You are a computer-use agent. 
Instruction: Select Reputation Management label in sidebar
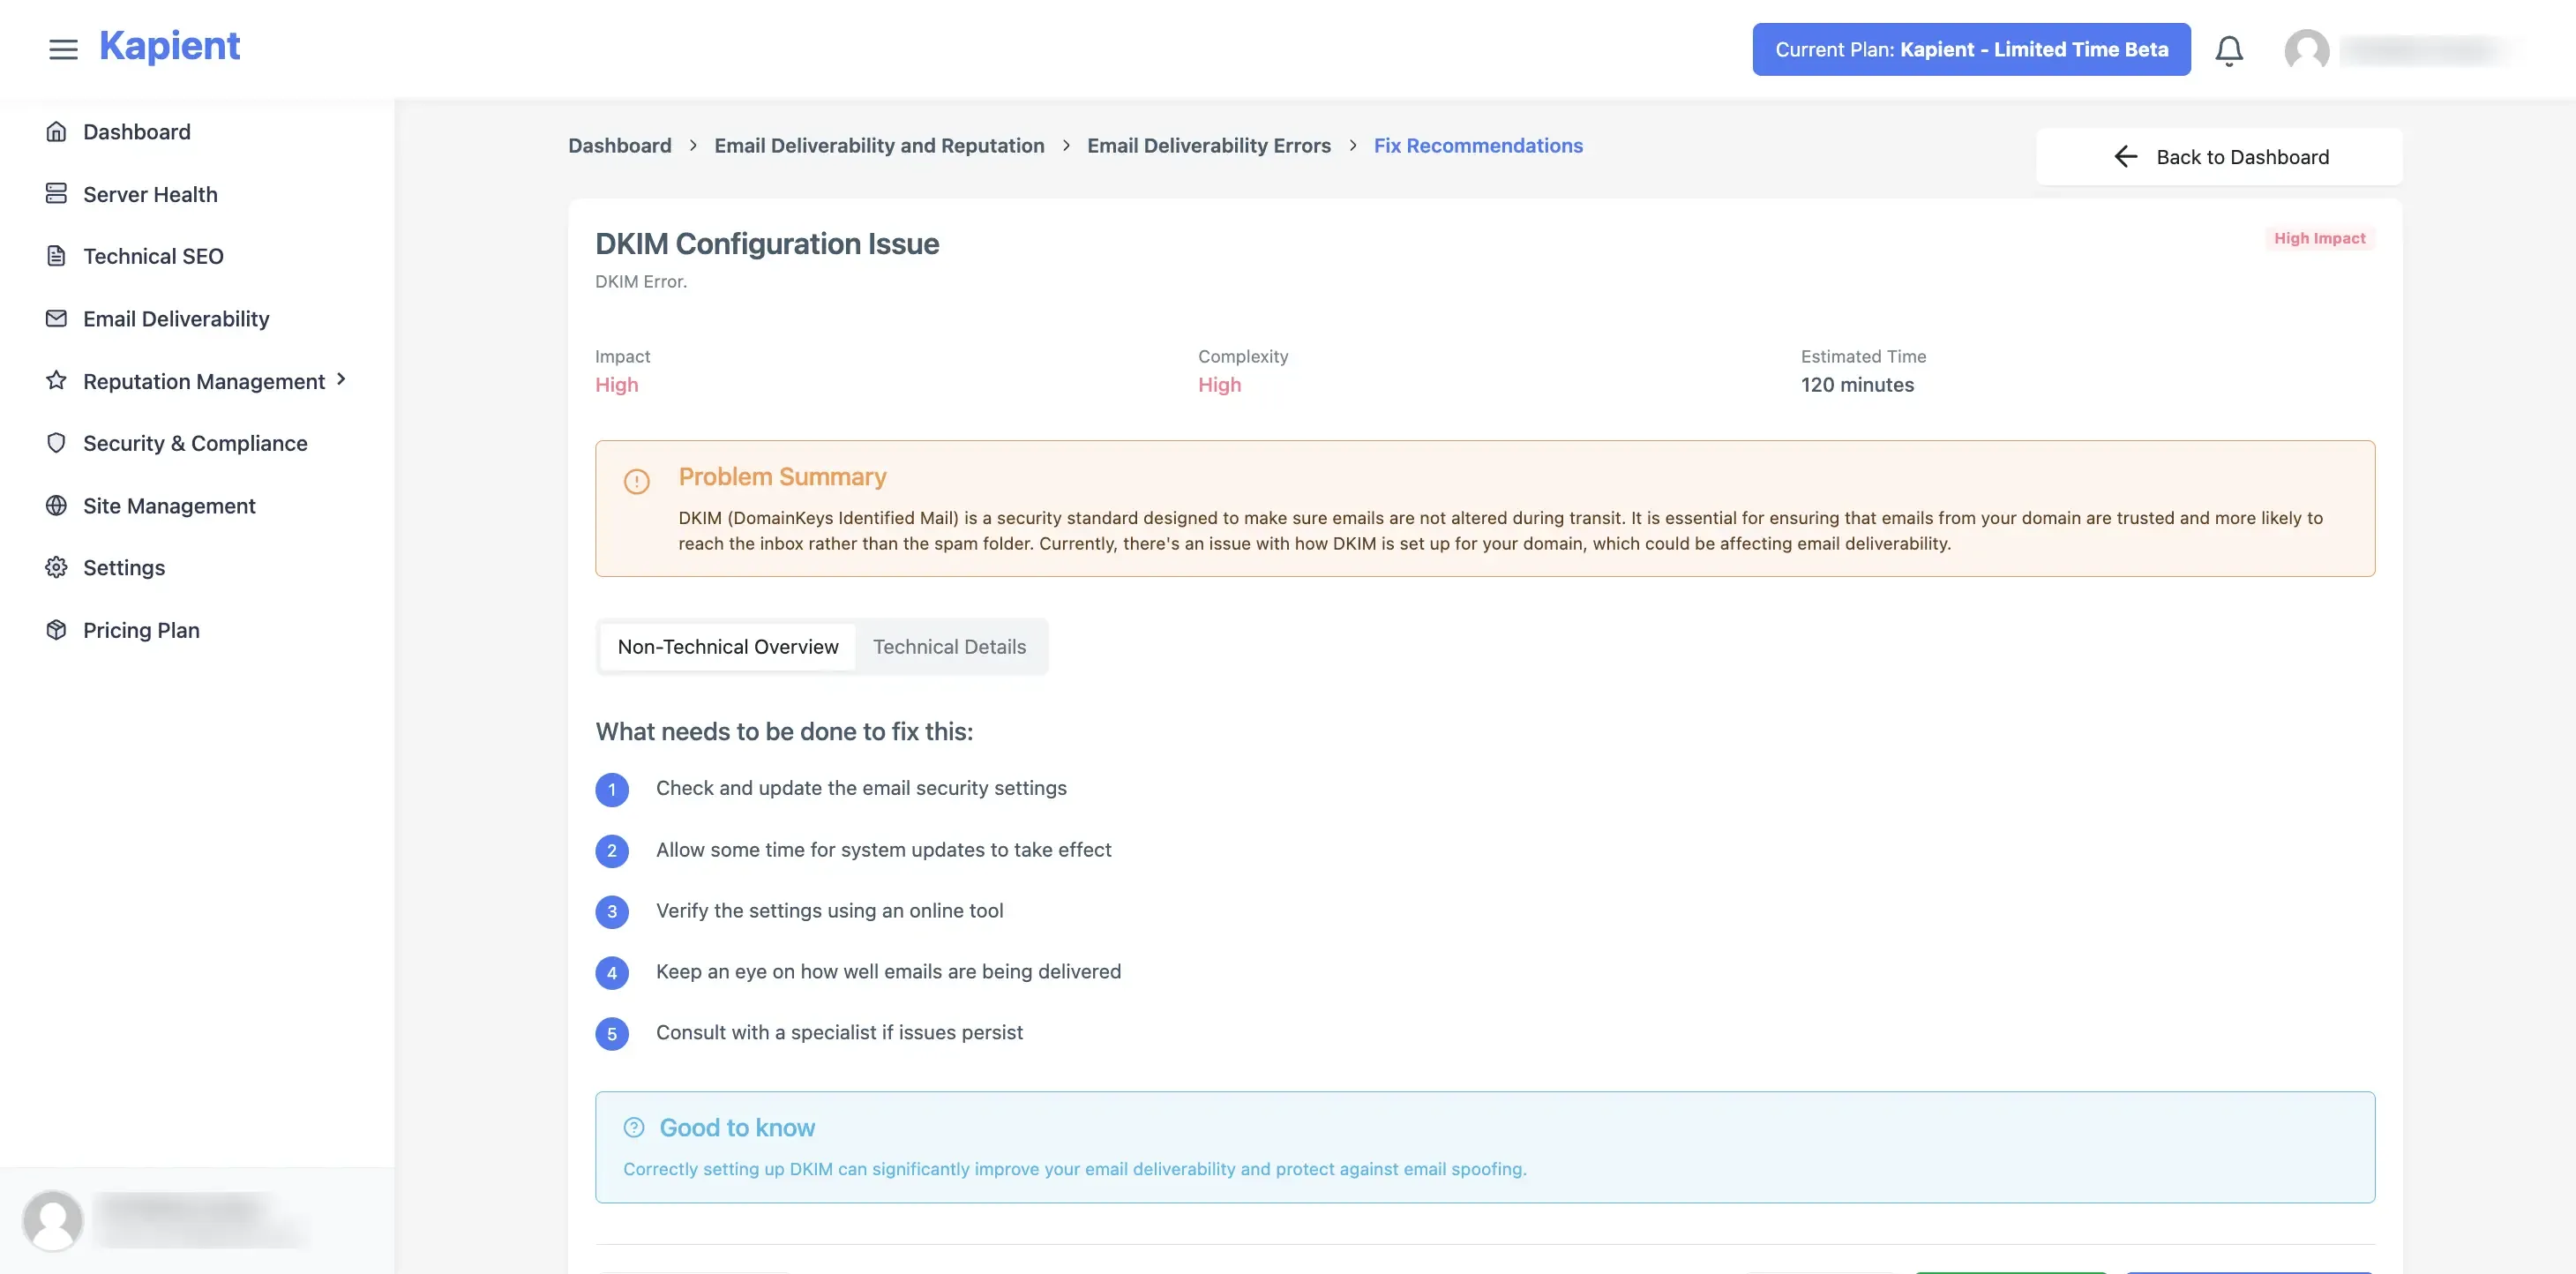pos(204,381)
